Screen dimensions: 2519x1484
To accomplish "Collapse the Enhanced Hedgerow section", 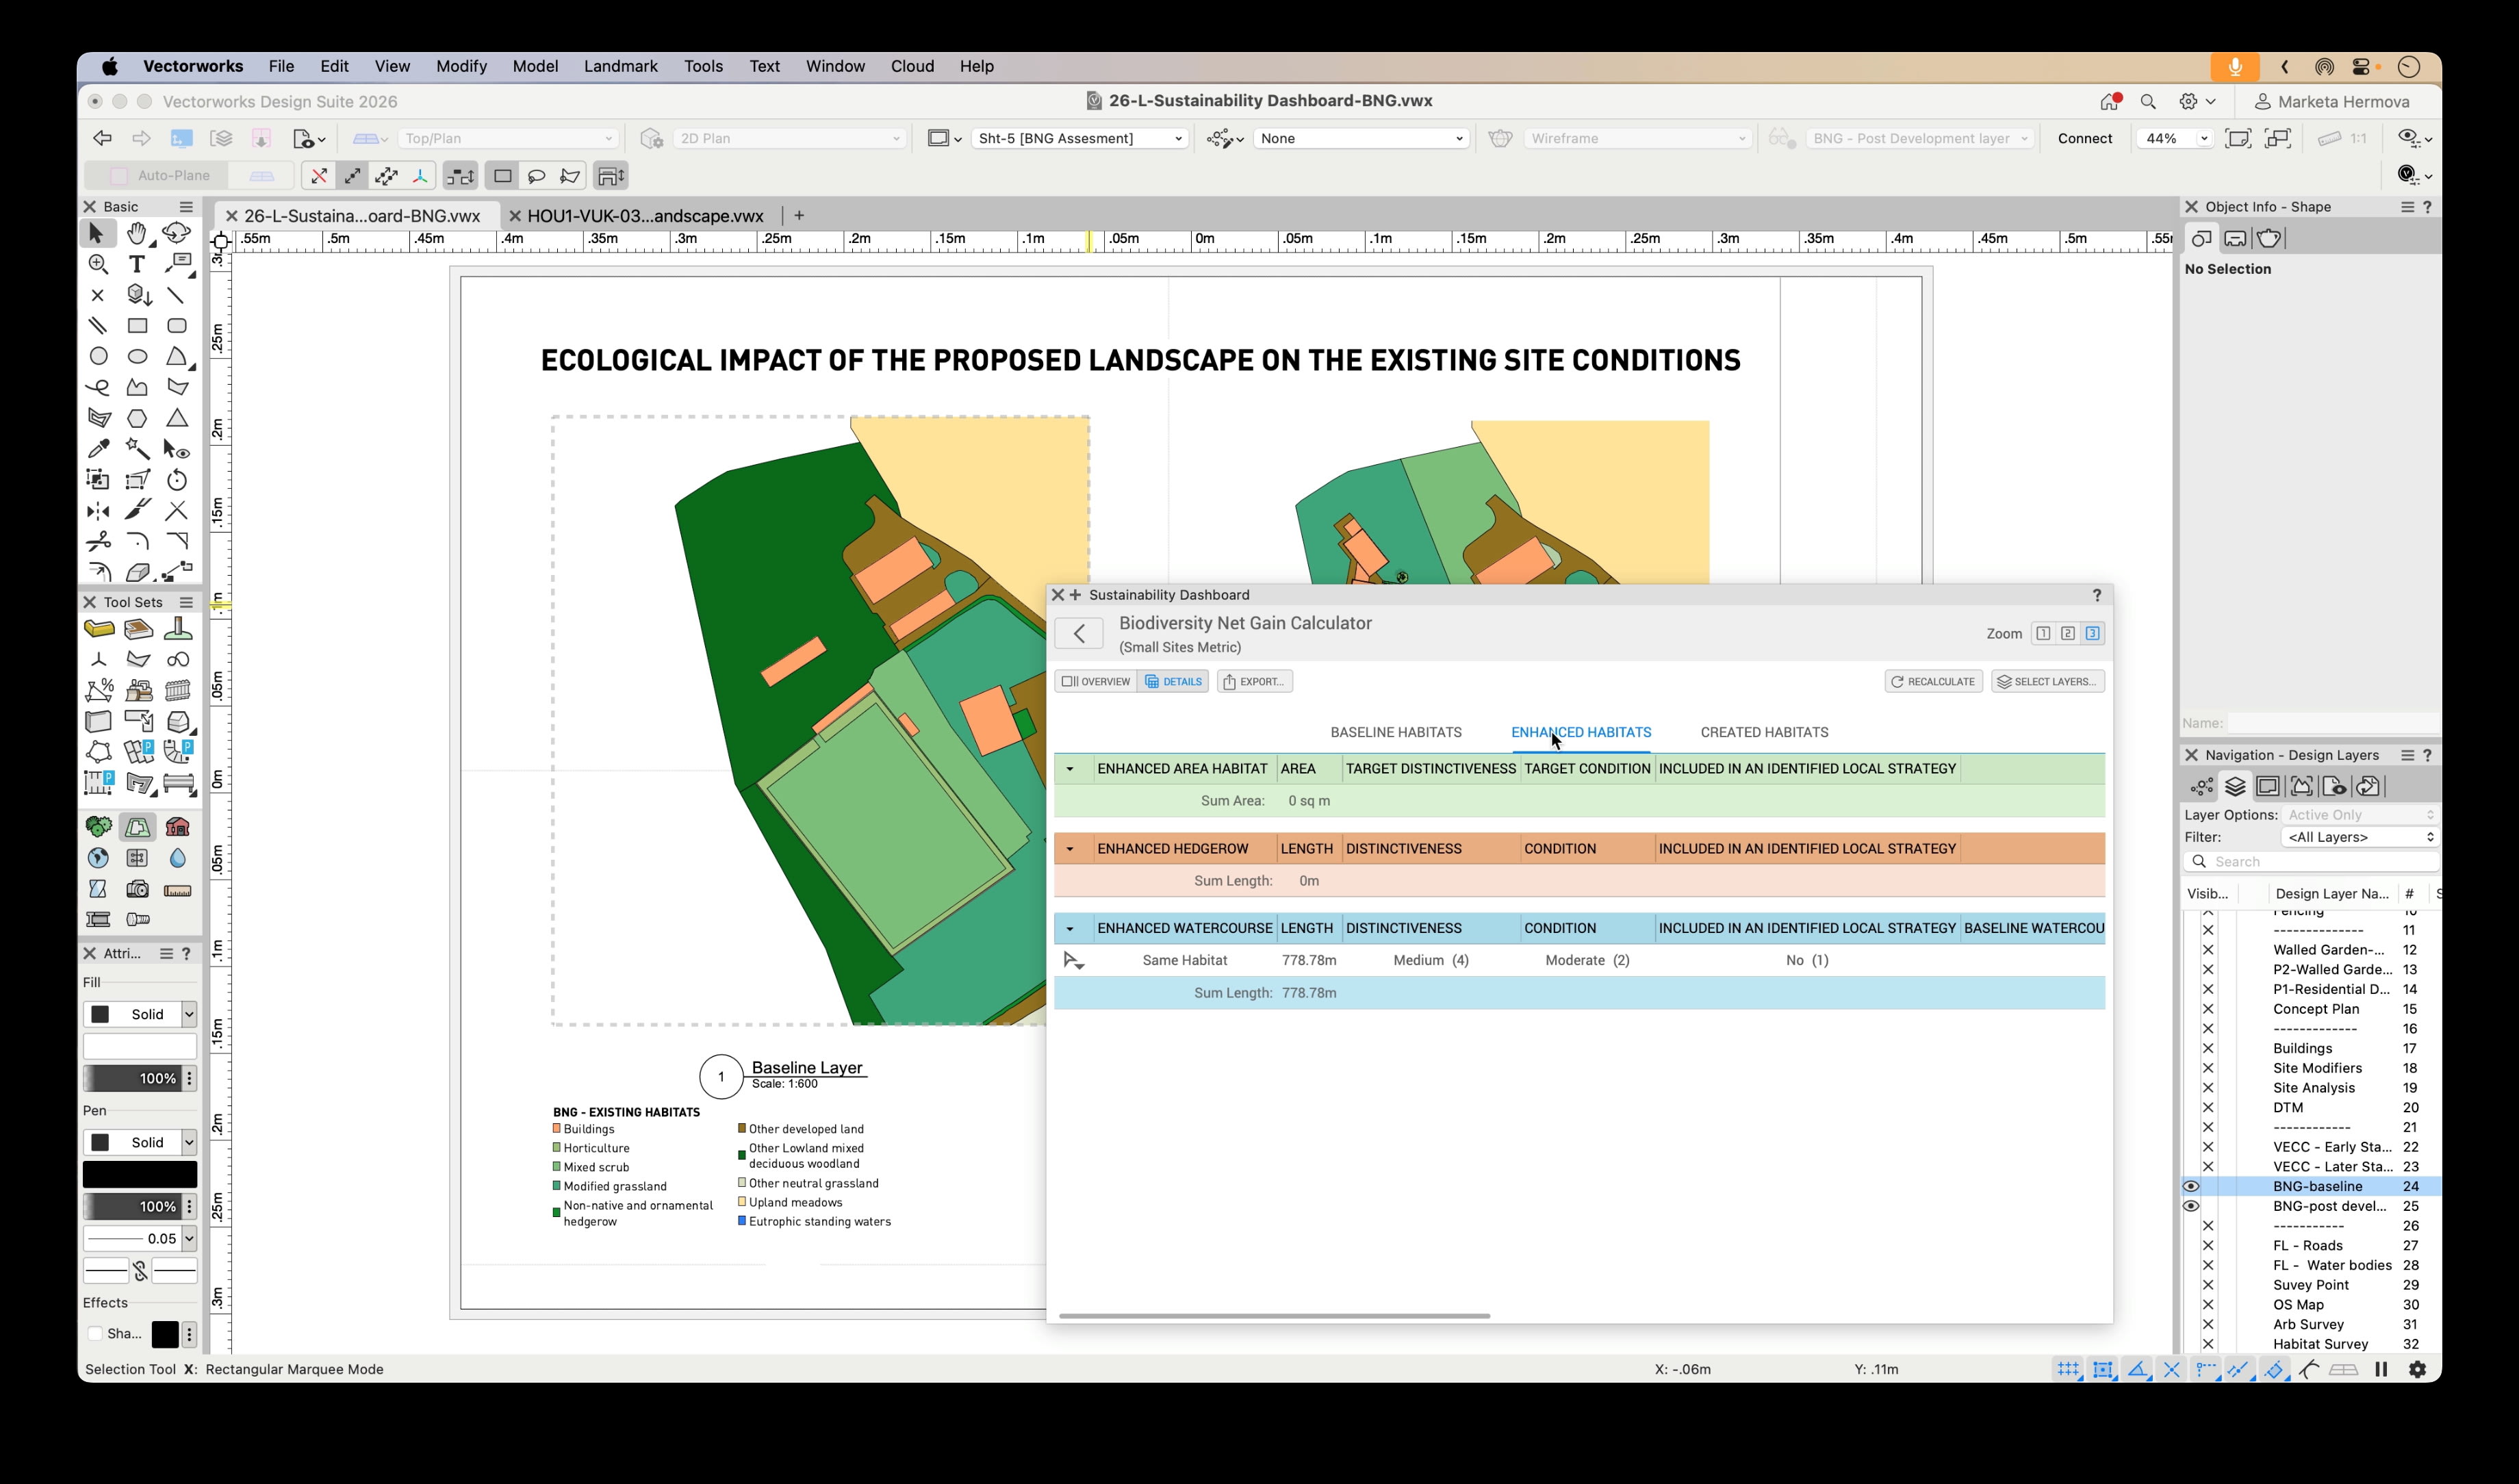I will pos(1070,849).
